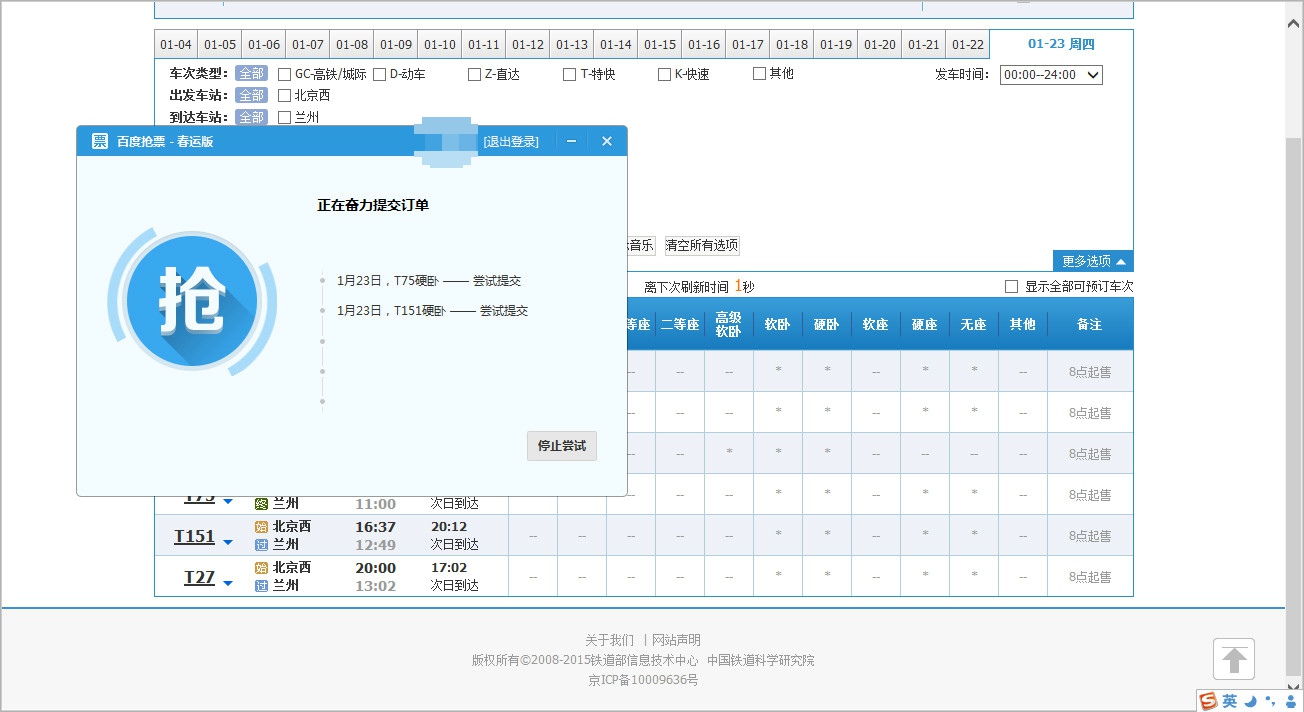Image resolution: width=1304 pixels, height=712 pixels.
Task: Click the 始 origin-station icon in the T27 row
Action: pyautogui.click(x=262, y=567)
